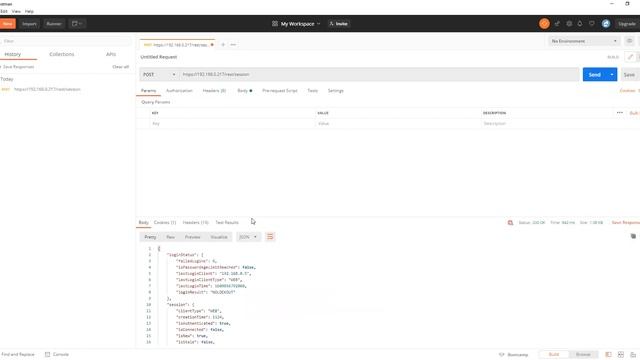Open the environment quick look icon
Screen dimensions: 640x360
(x=629, y=41)
